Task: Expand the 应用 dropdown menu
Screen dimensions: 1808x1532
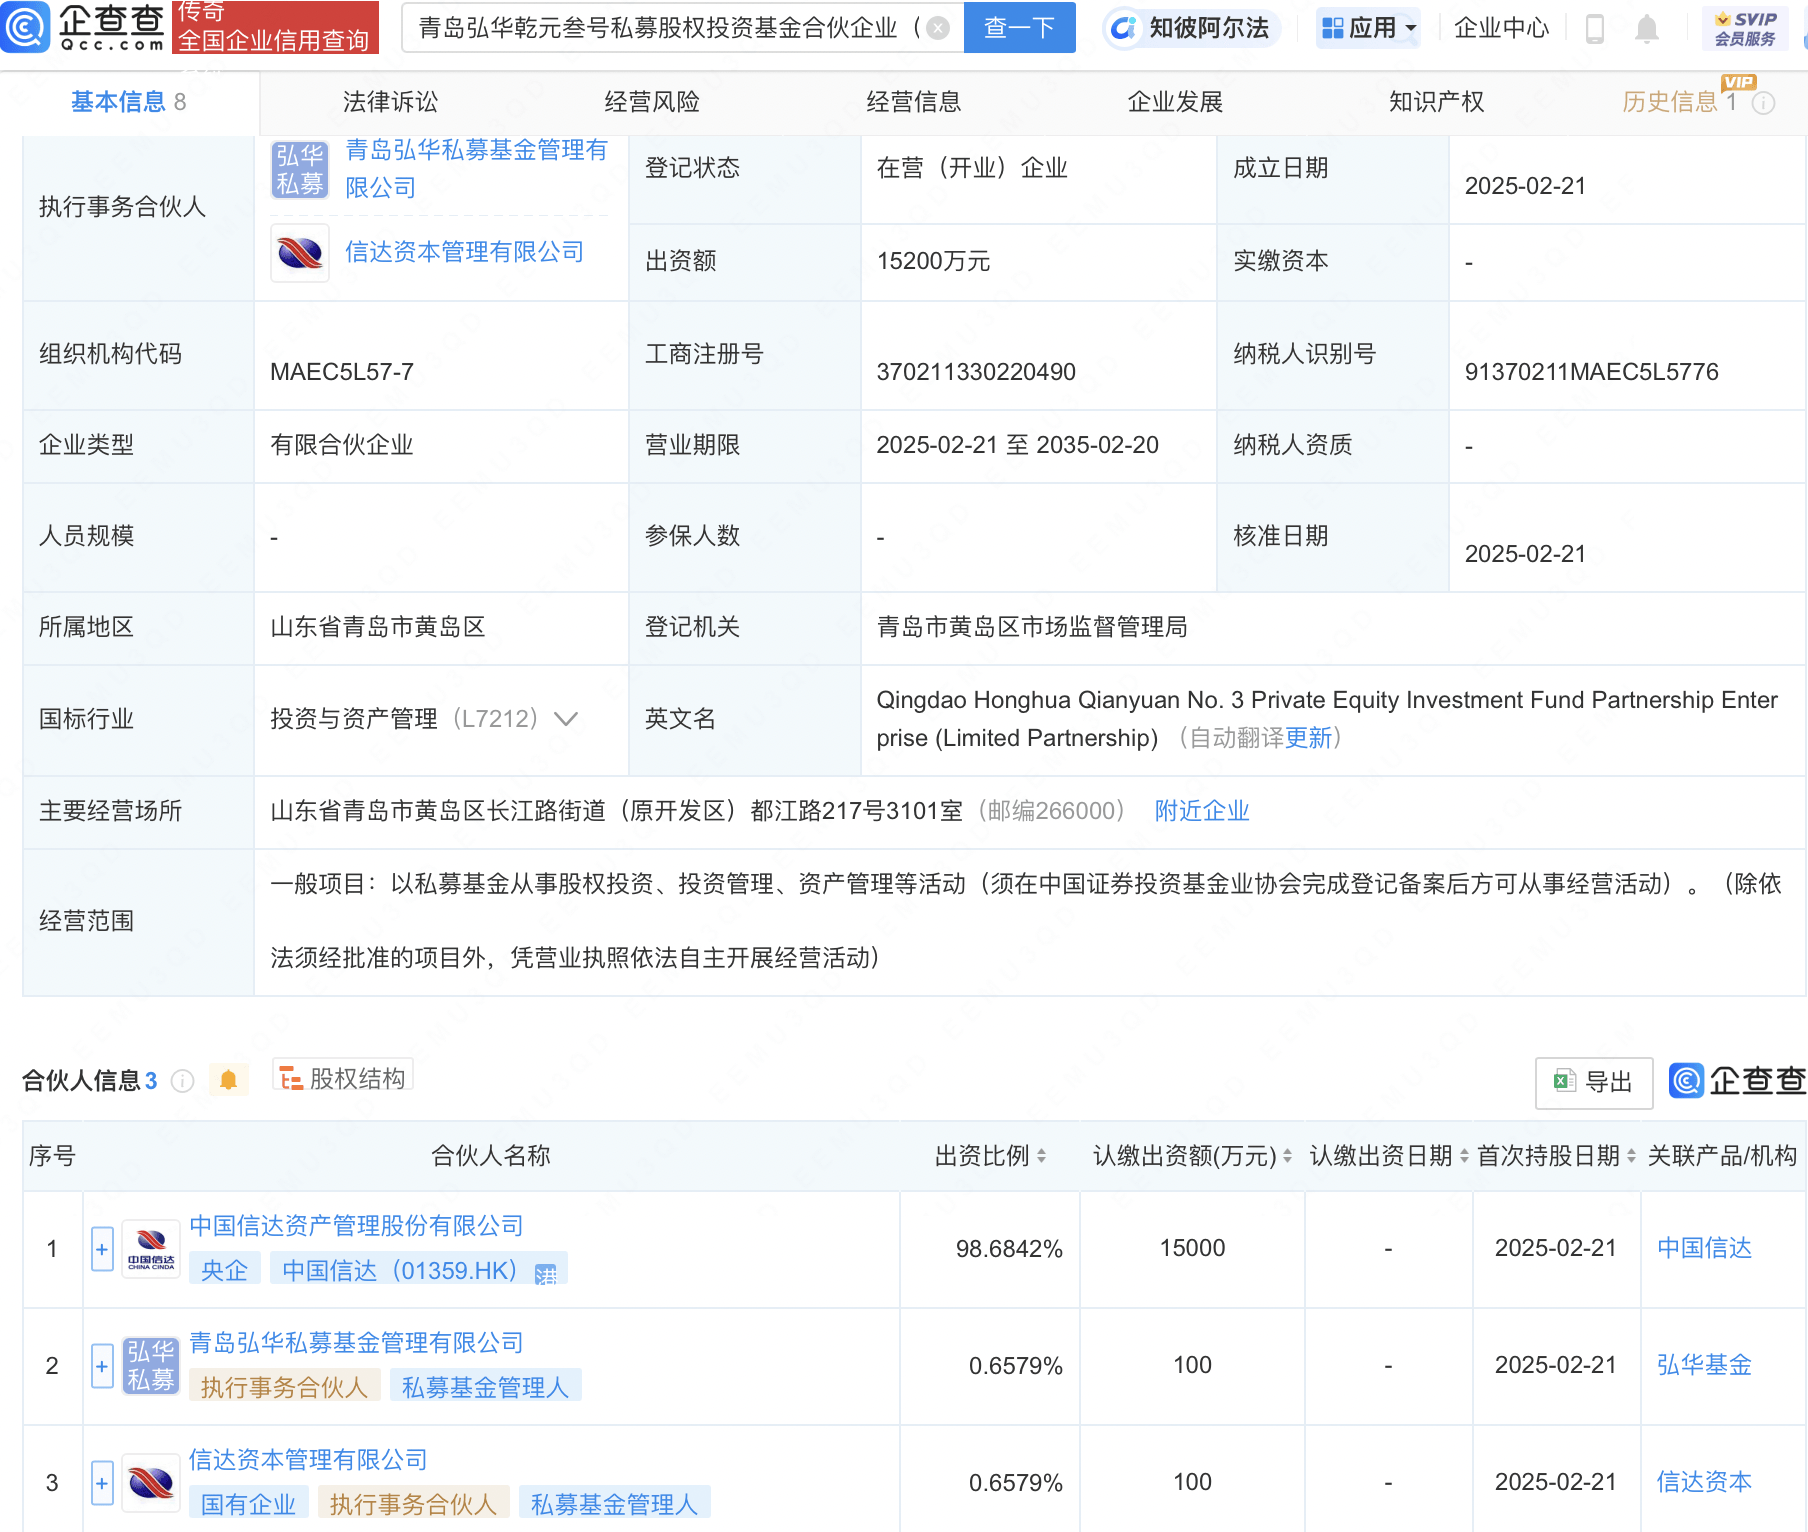Action: pyautogui.click(x=1369, y=28)
